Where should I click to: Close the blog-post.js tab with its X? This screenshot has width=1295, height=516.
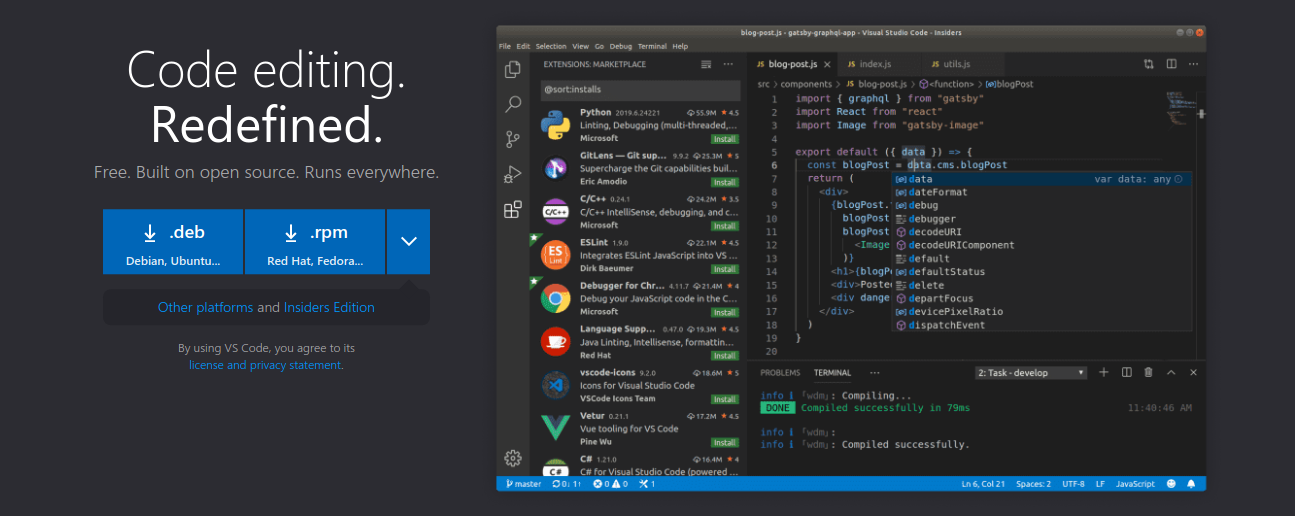pos(828,63)
